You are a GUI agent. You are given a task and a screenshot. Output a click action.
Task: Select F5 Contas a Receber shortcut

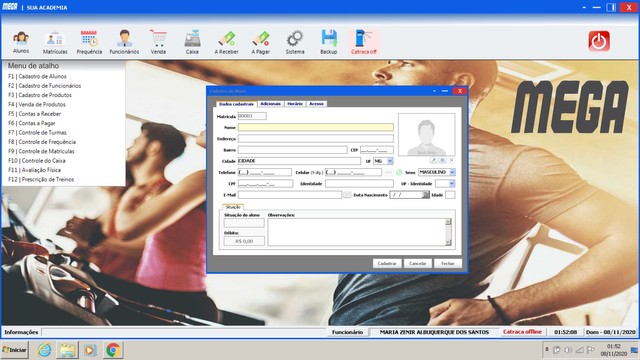pos(34,114)
